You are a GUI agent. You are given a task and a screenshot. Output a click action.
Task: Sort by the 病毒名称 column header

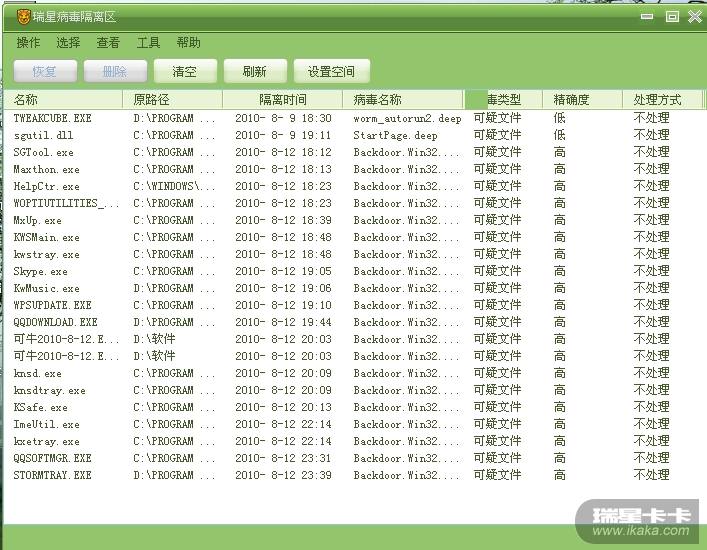point(403,100)
